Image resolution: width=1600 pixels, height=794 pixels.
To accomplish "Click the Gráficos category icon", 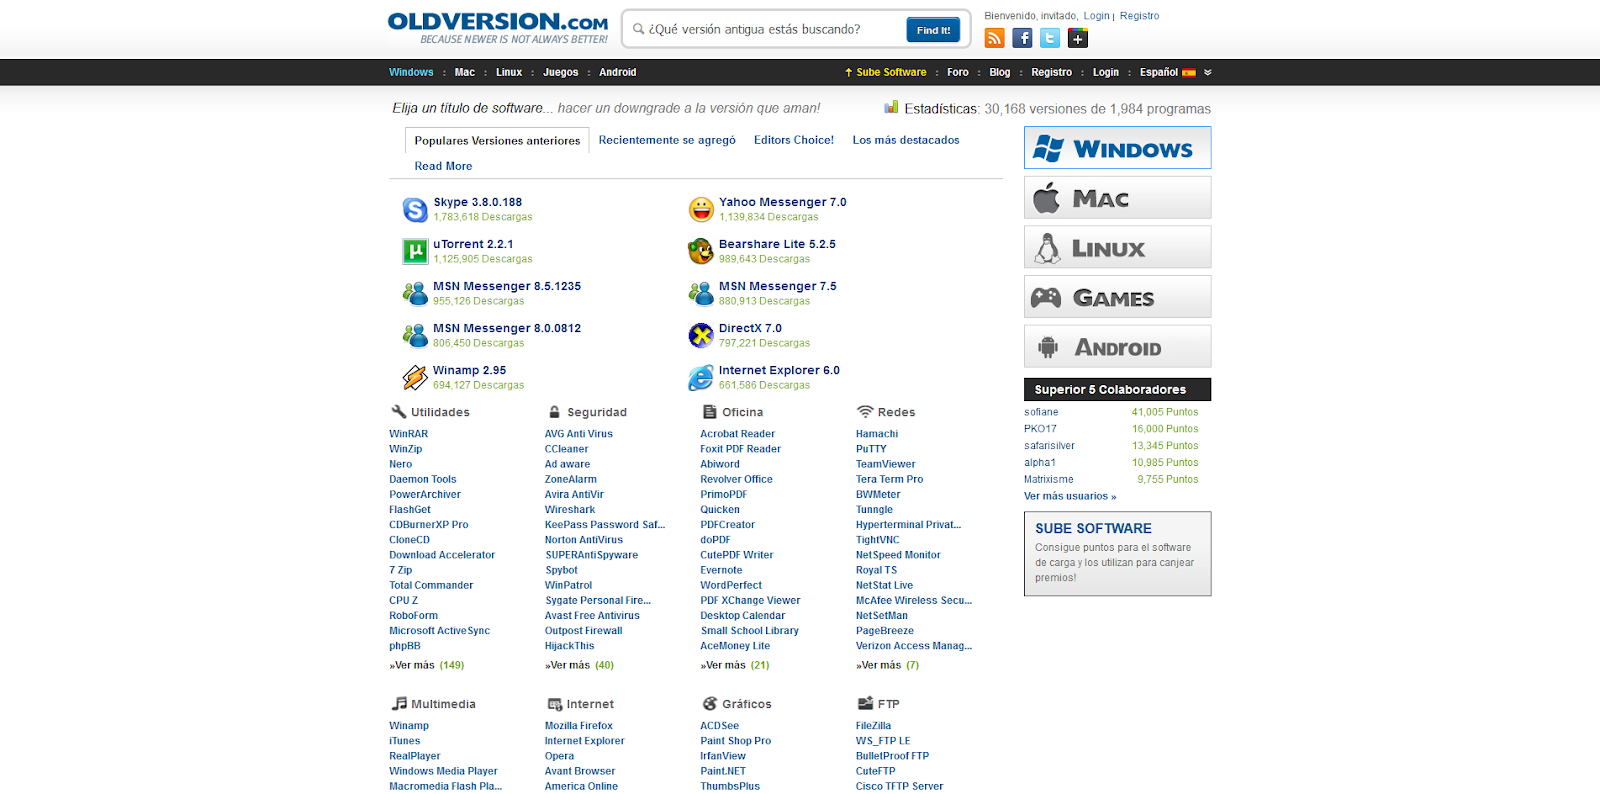I will 710,704.
